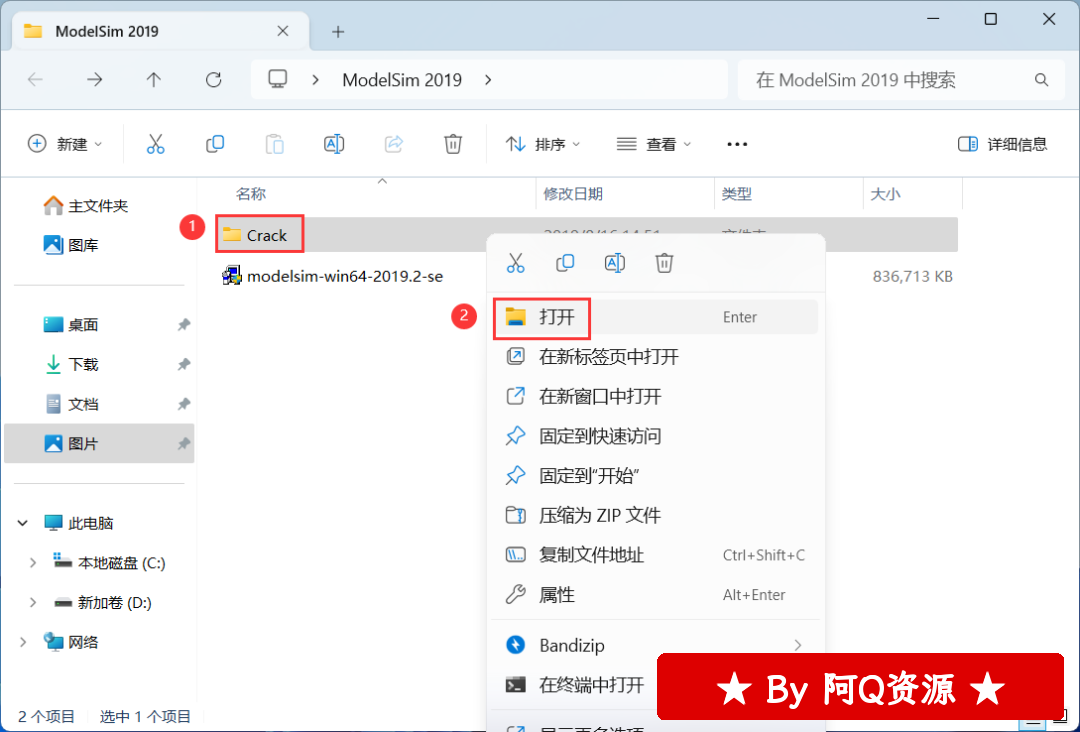
Task: Click the Delete icon in the context menu
Action: click(664, 263)
